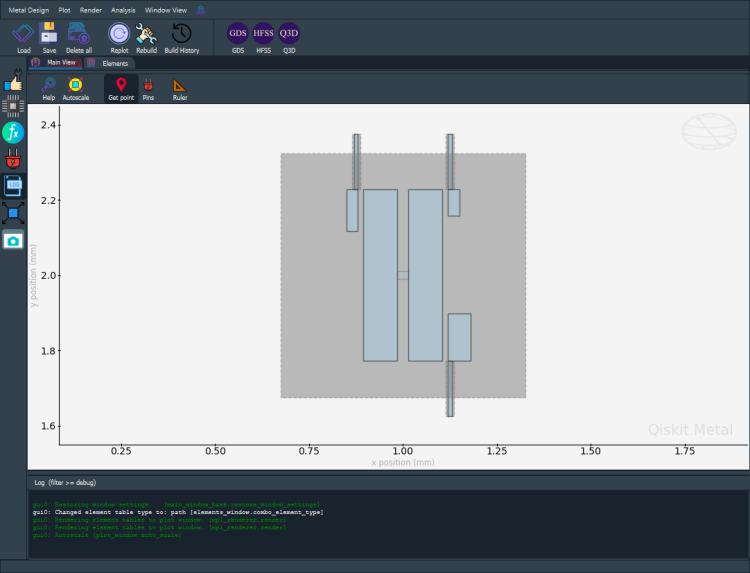Viewport: 750px width, 573px height.
Task: Open the fx variables sidebar icon
Action: tap(13, 132)
